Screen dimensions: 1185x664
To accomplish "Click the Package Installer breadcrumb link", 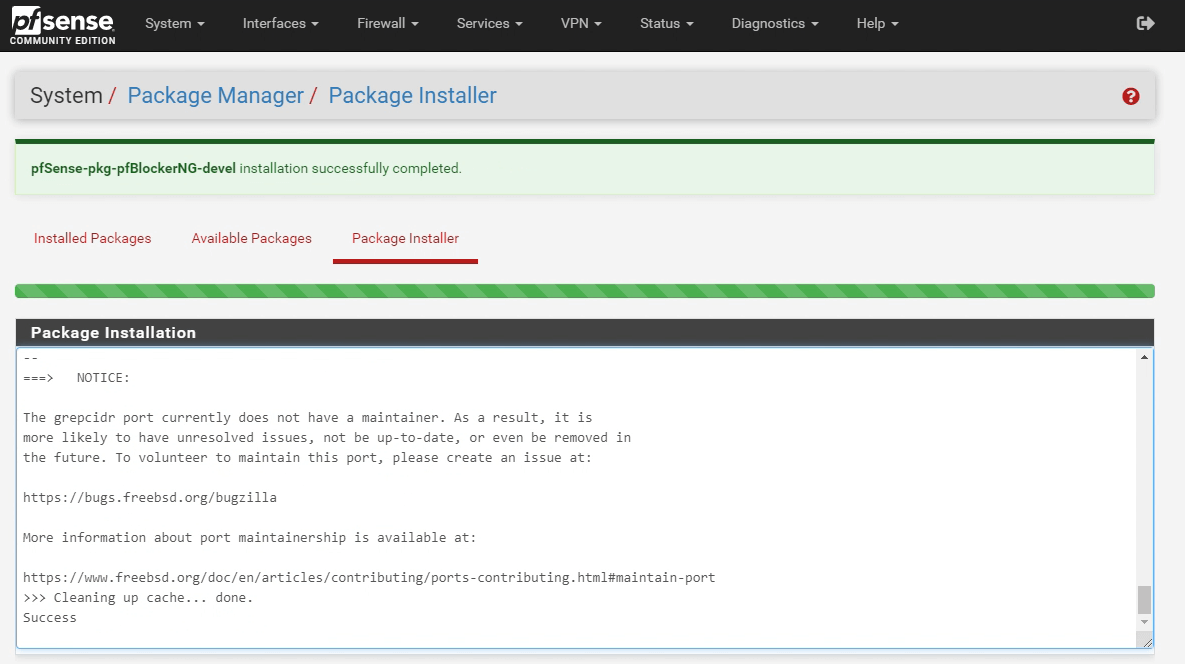I will [412, 96].
